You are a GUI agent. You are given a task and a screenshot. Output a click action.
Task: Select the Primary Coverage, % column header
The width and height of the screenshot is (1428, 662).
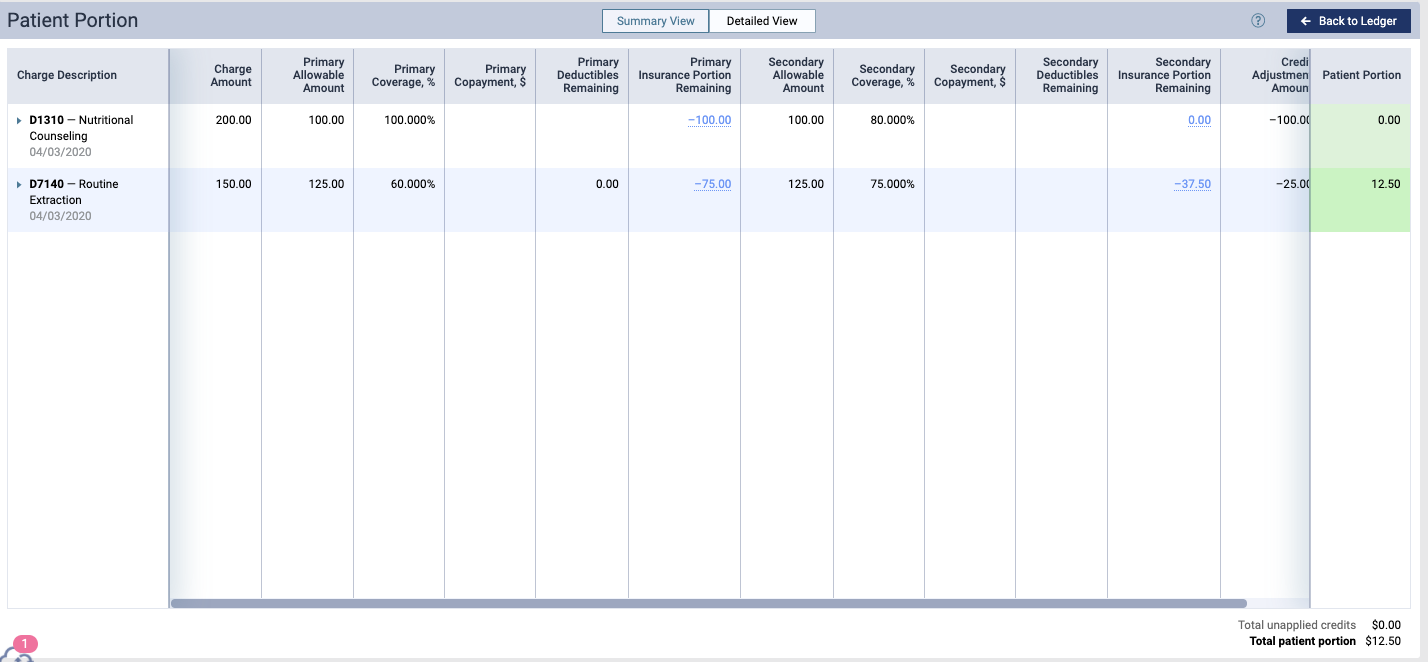coord(408,75)
